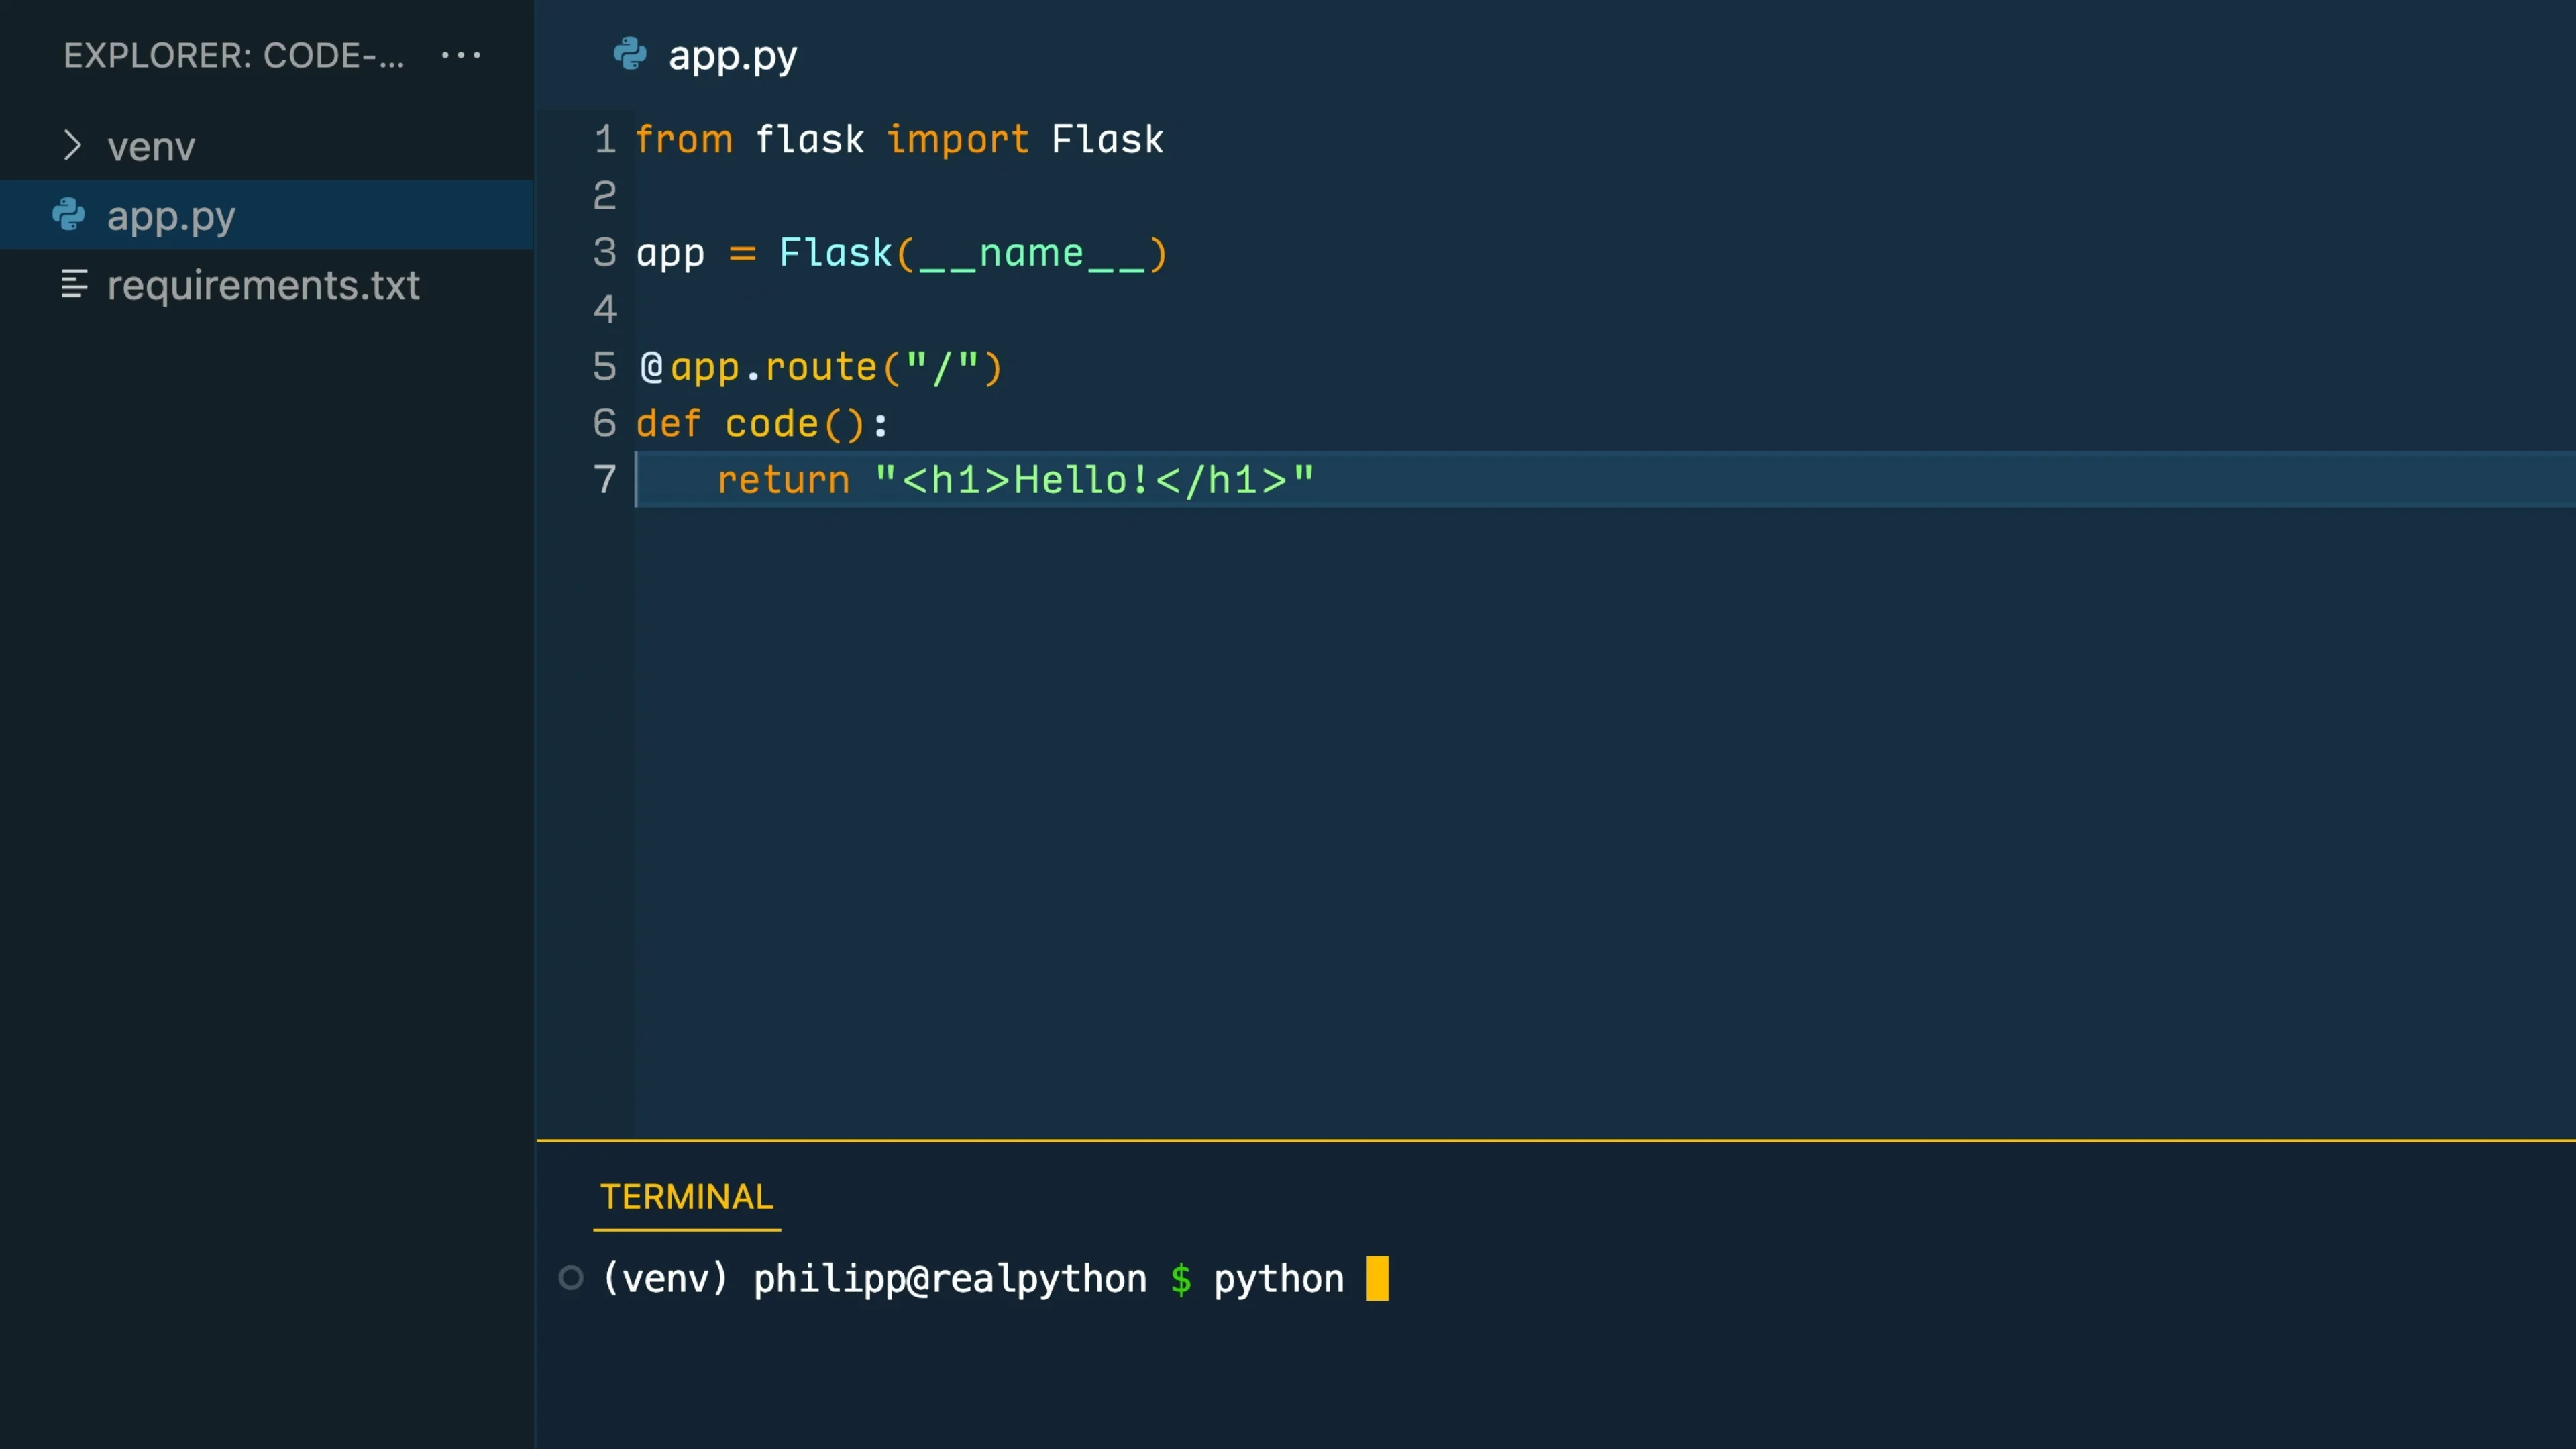Click the circle indicator before the terminal prompt

[x=571, y=1278]
